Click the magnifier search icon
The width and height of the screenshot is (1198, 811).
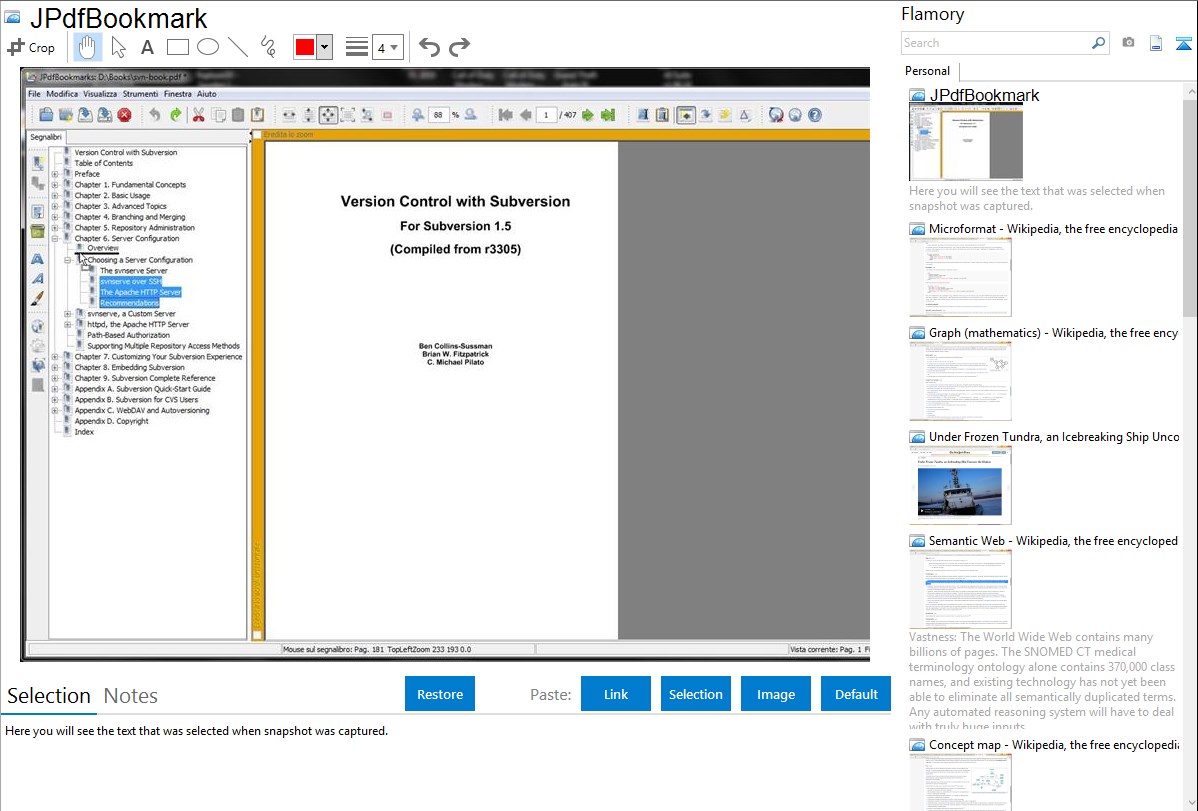(x=1099, y=43)
